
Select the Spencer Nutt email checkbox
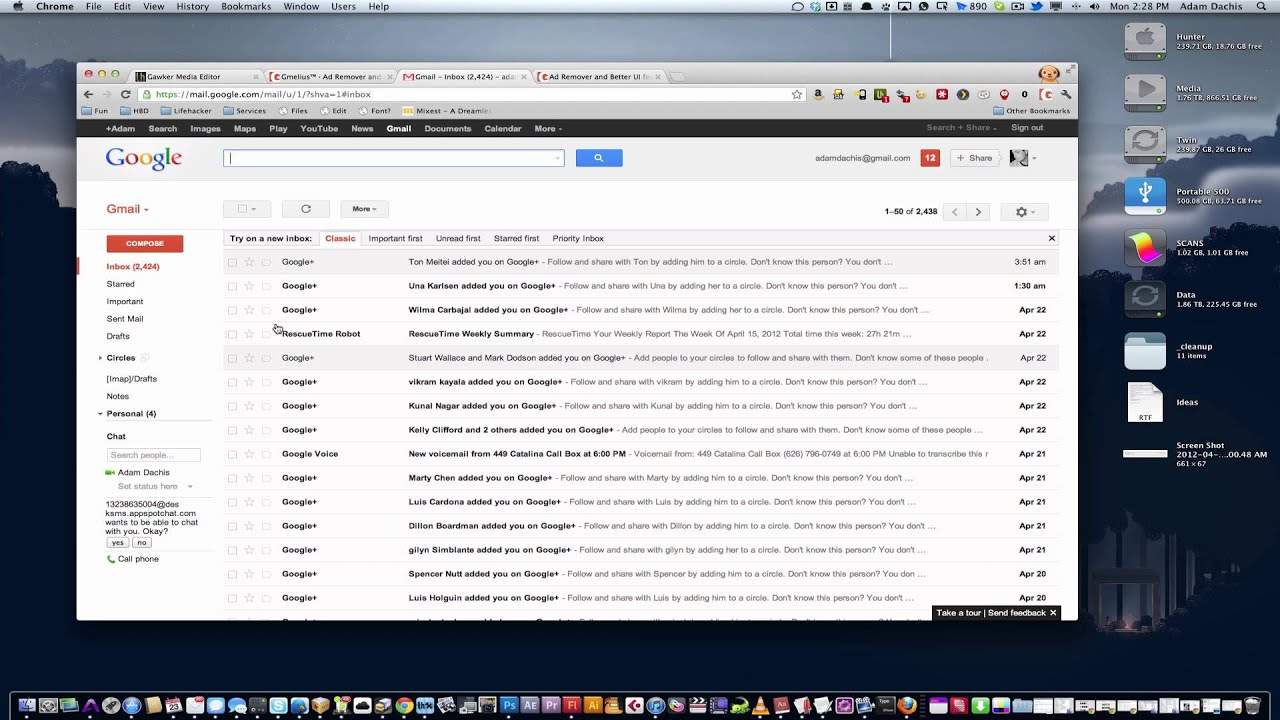[232, 574]
